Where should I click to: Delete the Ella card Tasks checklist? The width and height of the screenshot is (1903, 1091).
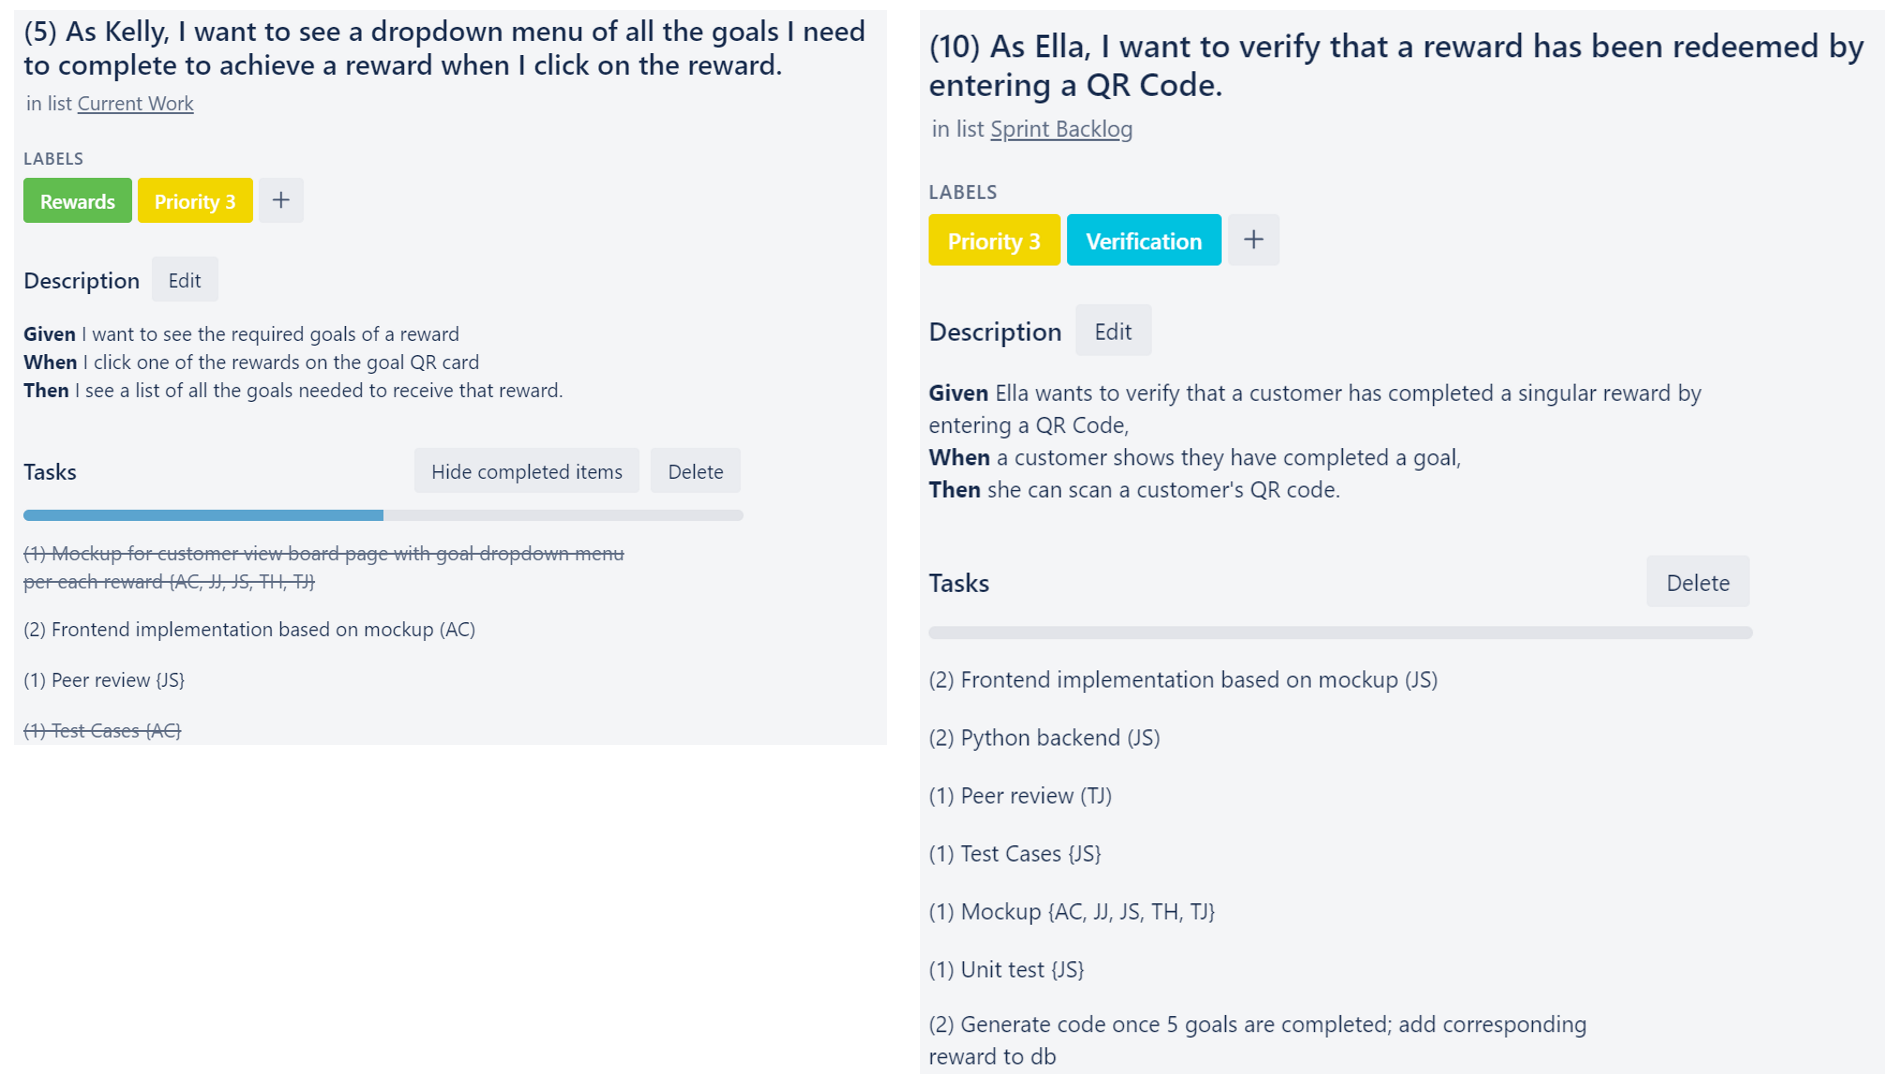click(x=1697, y=582)
